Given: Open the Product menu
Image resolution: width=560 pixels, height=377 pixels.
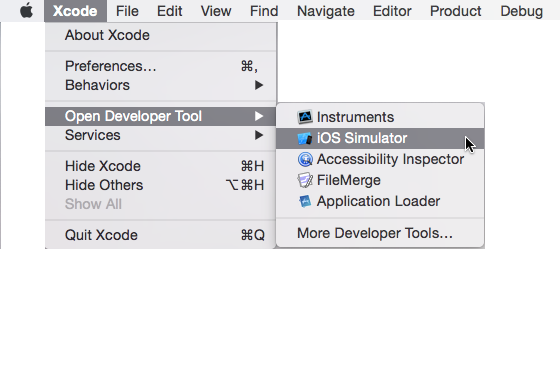Looking at the screenshot, I should coord(455,11).
